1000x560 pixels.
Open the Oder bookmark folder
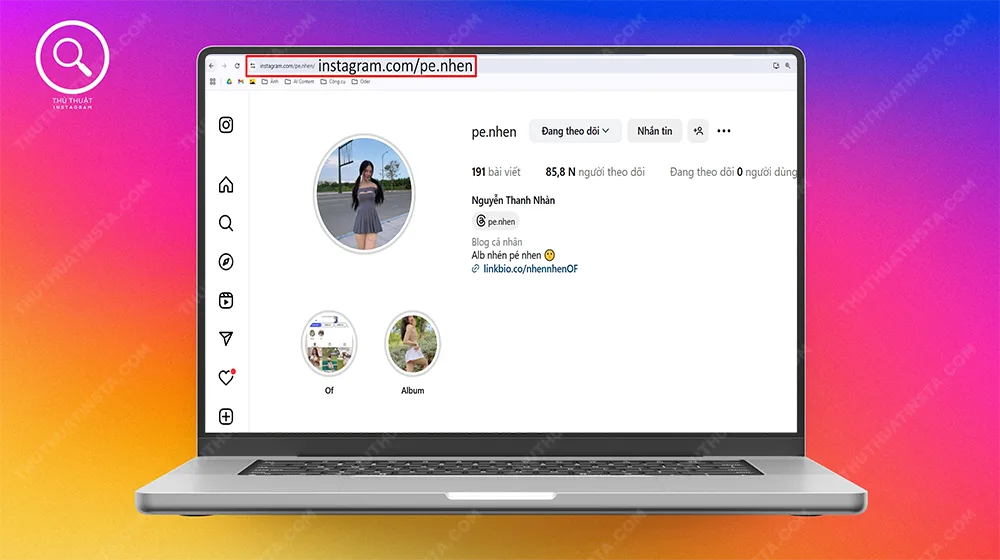pyautogui.click(x=361, y=82)
